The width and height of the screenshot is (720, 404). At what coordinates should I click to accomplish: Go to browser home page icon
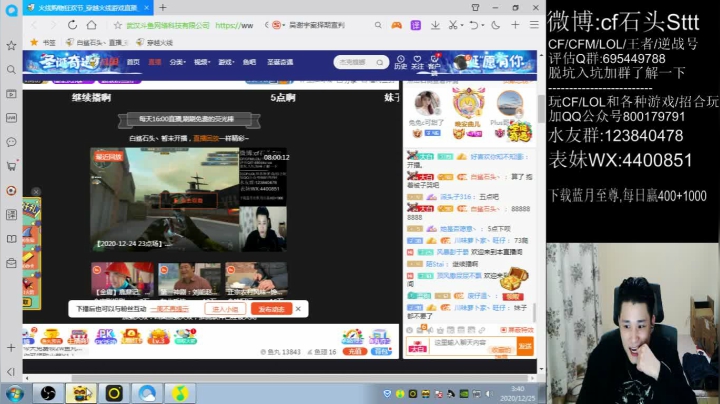[x=91, y=25]
